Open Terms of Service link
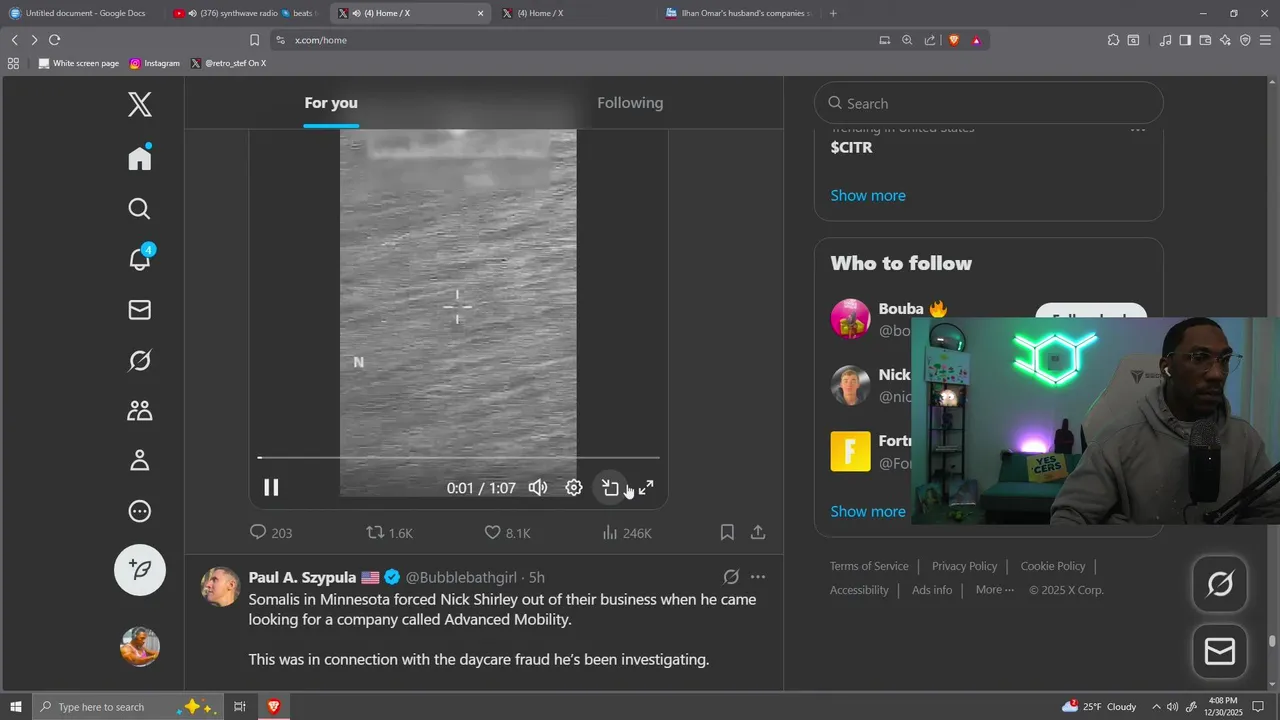1280x720 pixels. pos(869,566)
